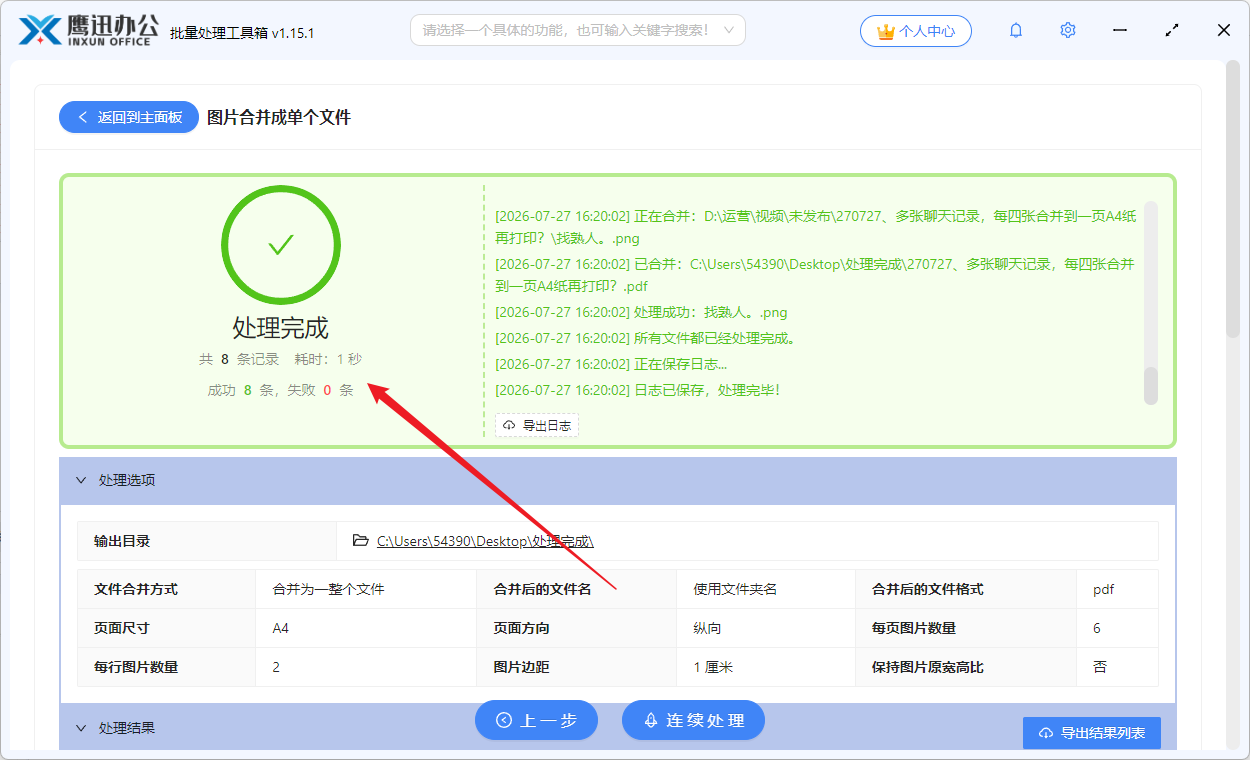Click the 使用文件夹名 value cell
Image resolution: width=1250 pixels, height=760 pixels.
766,589
